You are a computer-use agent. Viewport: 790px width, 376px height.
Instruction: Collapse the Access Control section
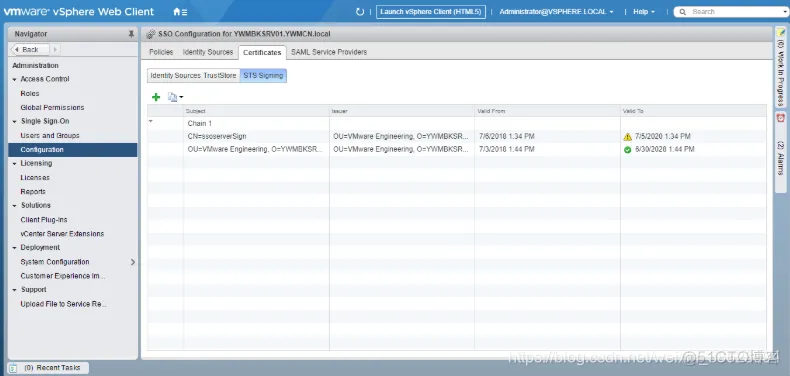tap(15, 80)
